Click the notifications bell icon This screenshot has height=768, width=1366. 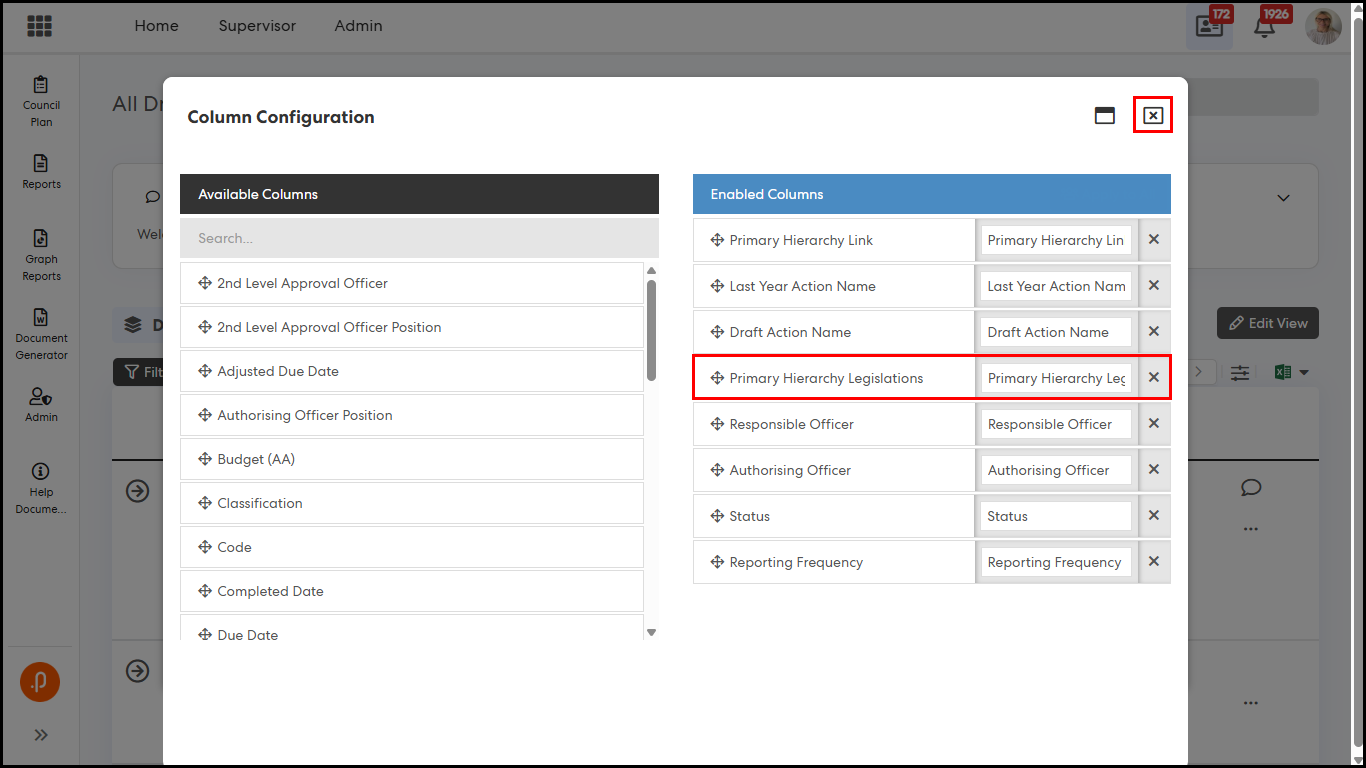(1264, 27)
